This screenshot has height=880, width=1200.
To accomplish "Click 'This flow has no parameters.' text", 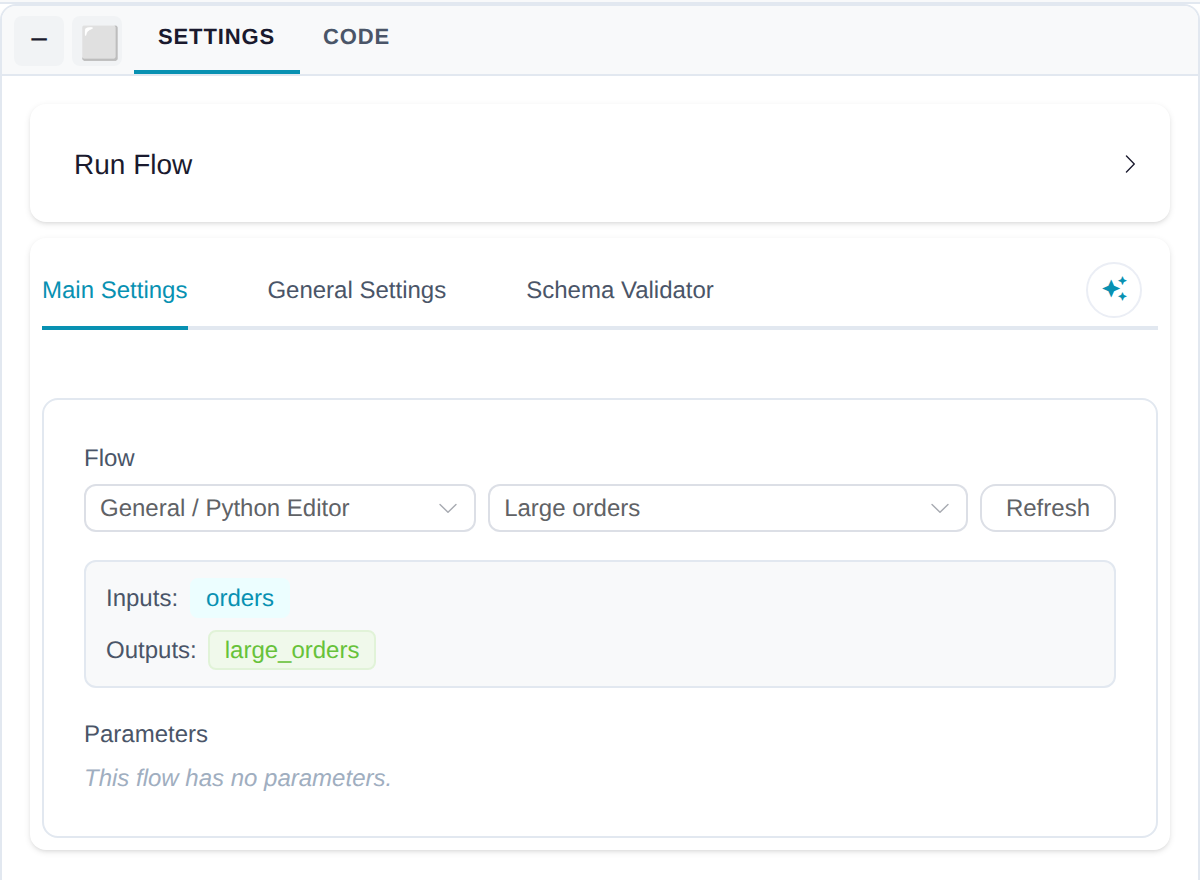I will [x=238, y=778].
